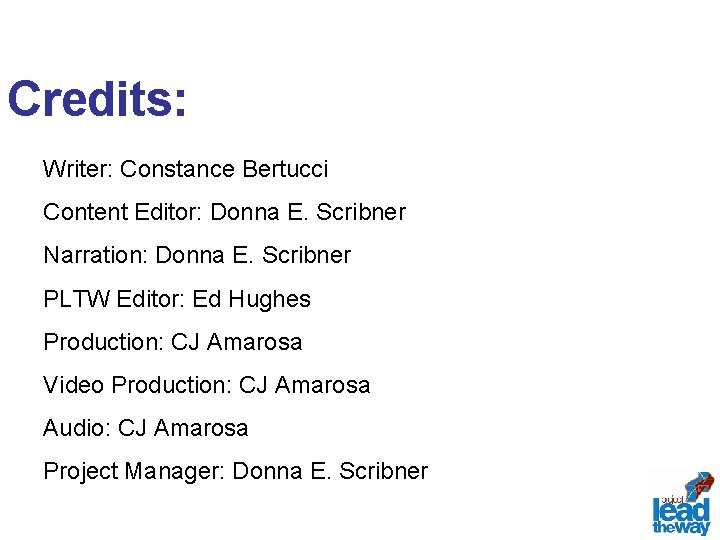The height and width of the screenshot is (540, 720).
Task: Click Donna E. Scribner on Project Manager line
Action: point(330,471)
